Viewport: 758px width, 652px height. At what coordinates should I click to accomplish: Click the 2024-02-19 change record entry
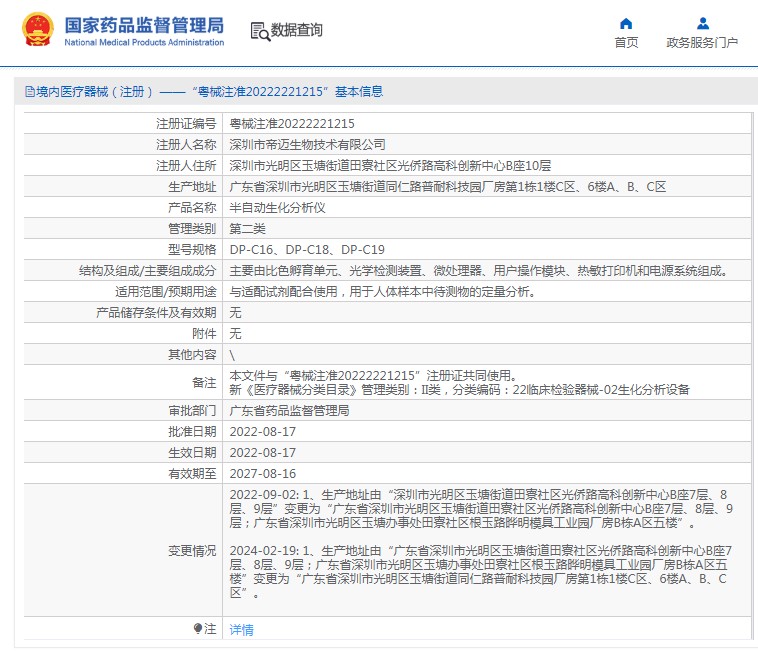click(478, 571)
